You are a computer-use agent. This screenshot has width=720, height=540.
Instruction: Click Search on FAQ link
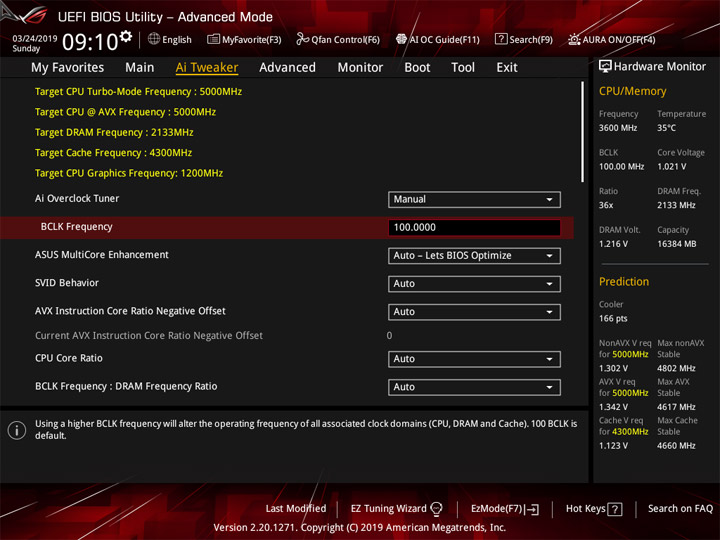pos(680,509)
